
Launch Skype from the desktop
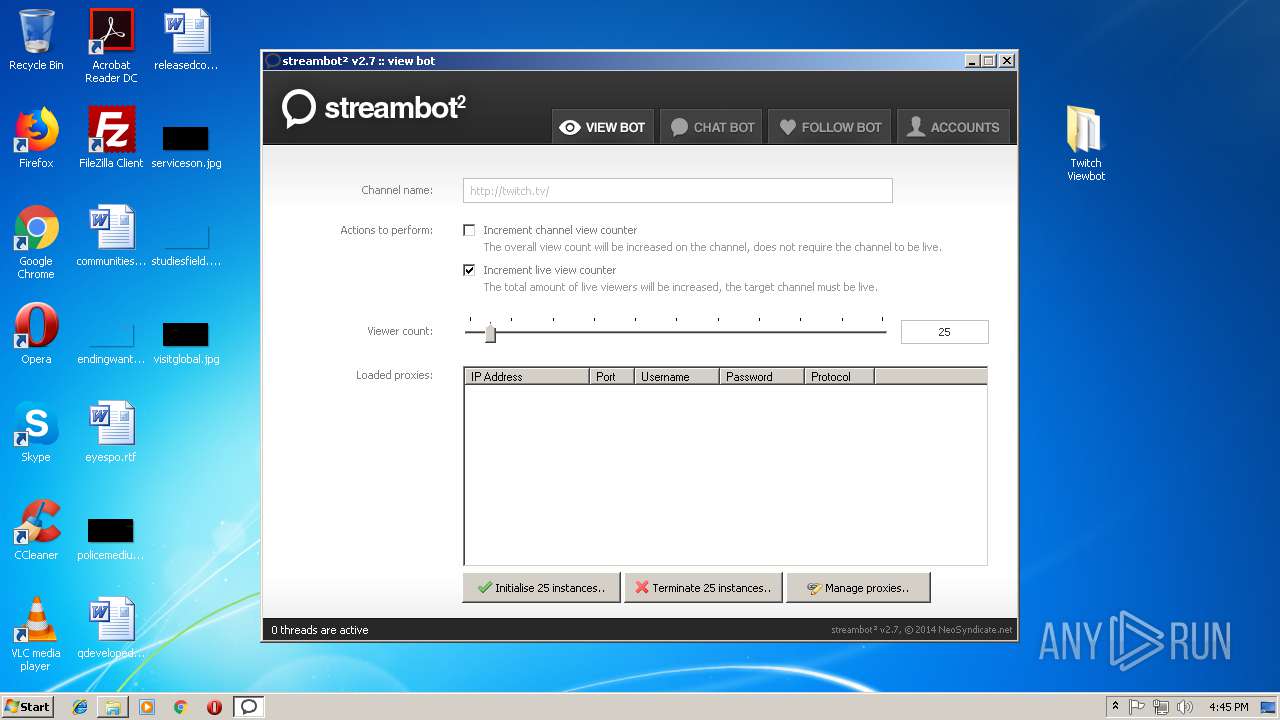tap(36, 432)
